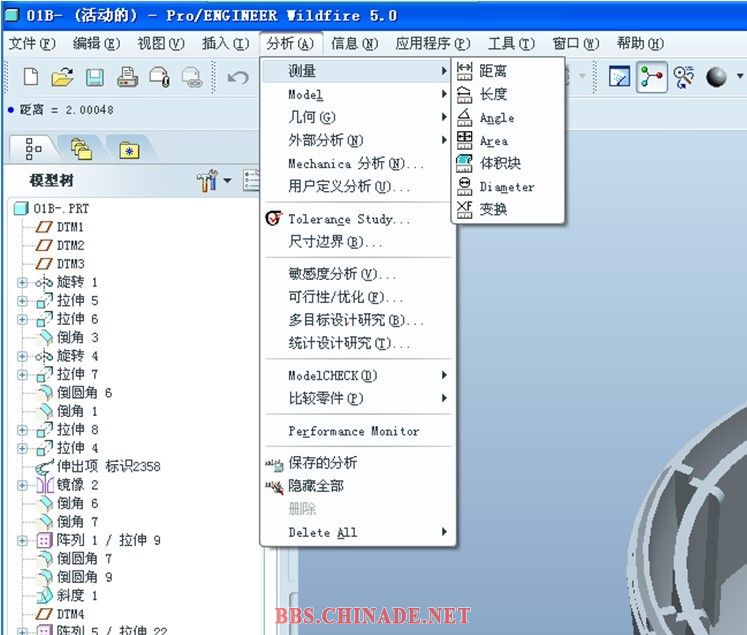This screenshot has height=635, width=747.
Task: Select 变换 transform measure
Action: tap(507, 209)
